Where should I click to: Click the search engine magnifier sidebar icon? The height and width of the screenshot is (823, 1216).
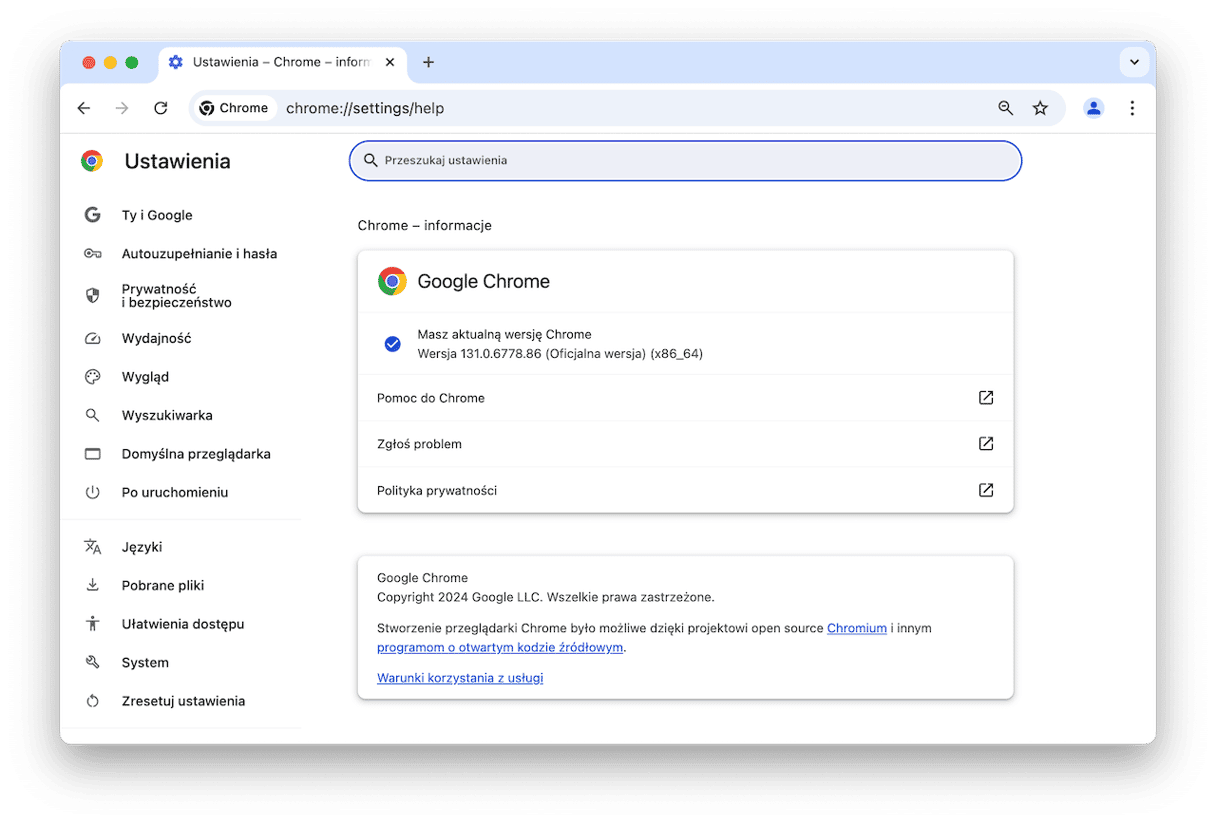pyautogui.click(x=93, y=415)
